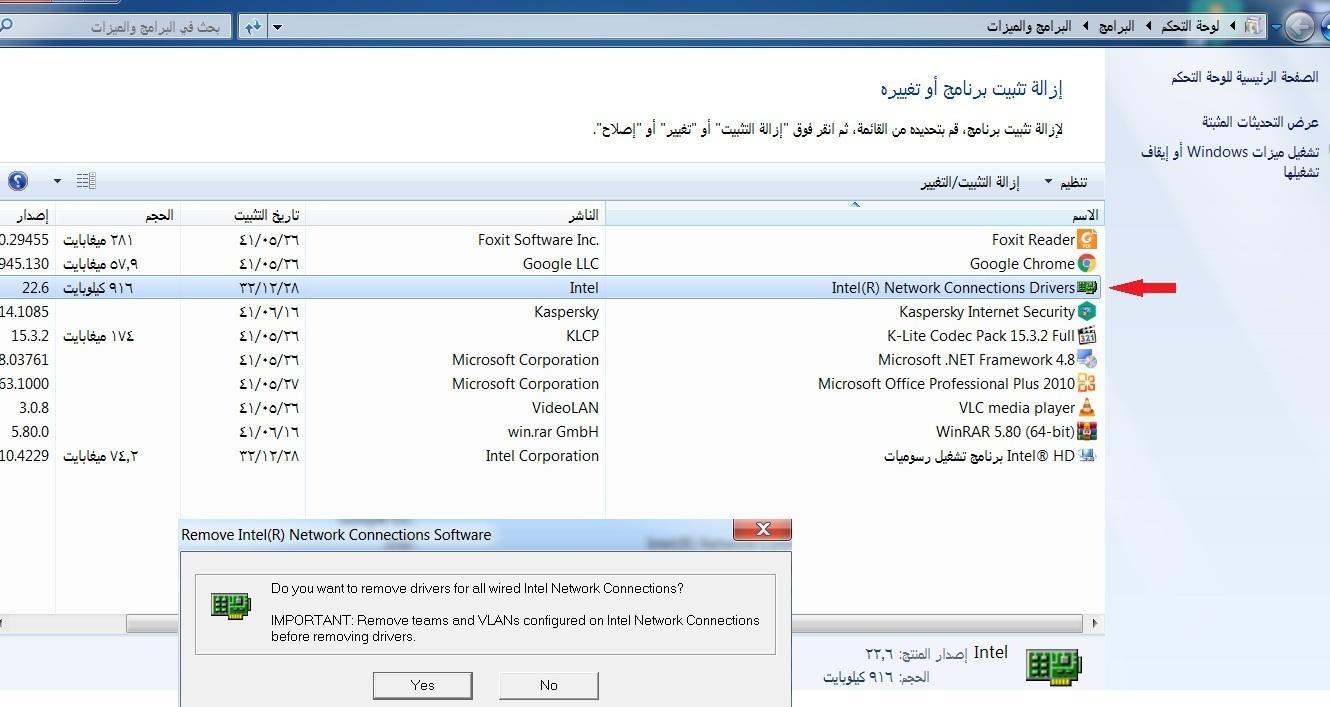Select the Foxit Reader name
The width and height of the screenshot is (1330, 707).
click(1033, 240)
